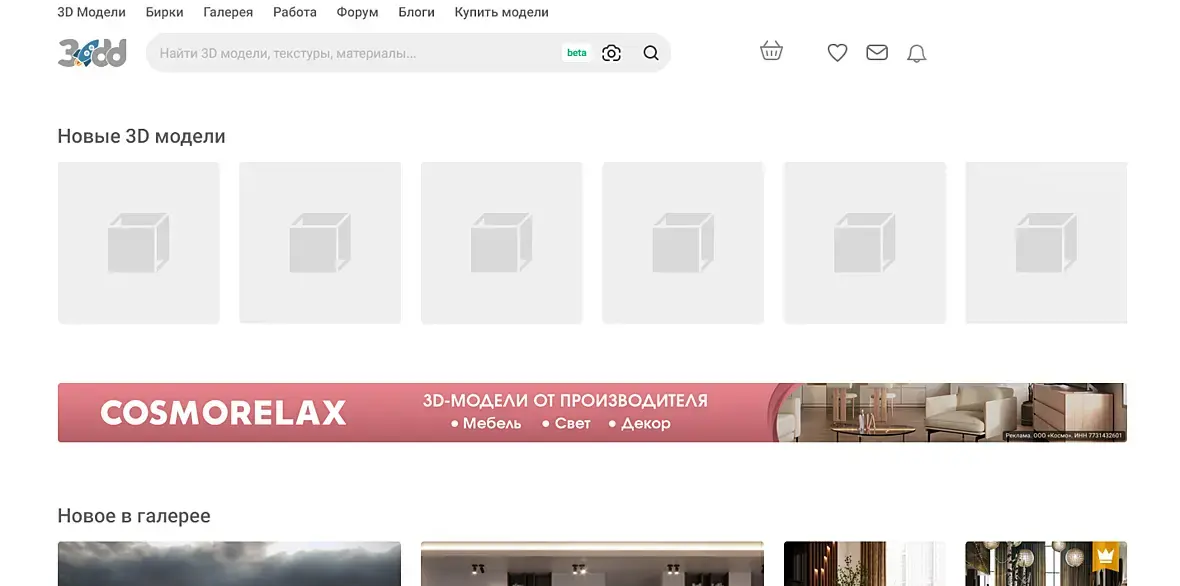The width and height of the screenshot is (1180, 586).
Task: Open the gallery image with ceiling spotlights
Action: pos(592,563)
